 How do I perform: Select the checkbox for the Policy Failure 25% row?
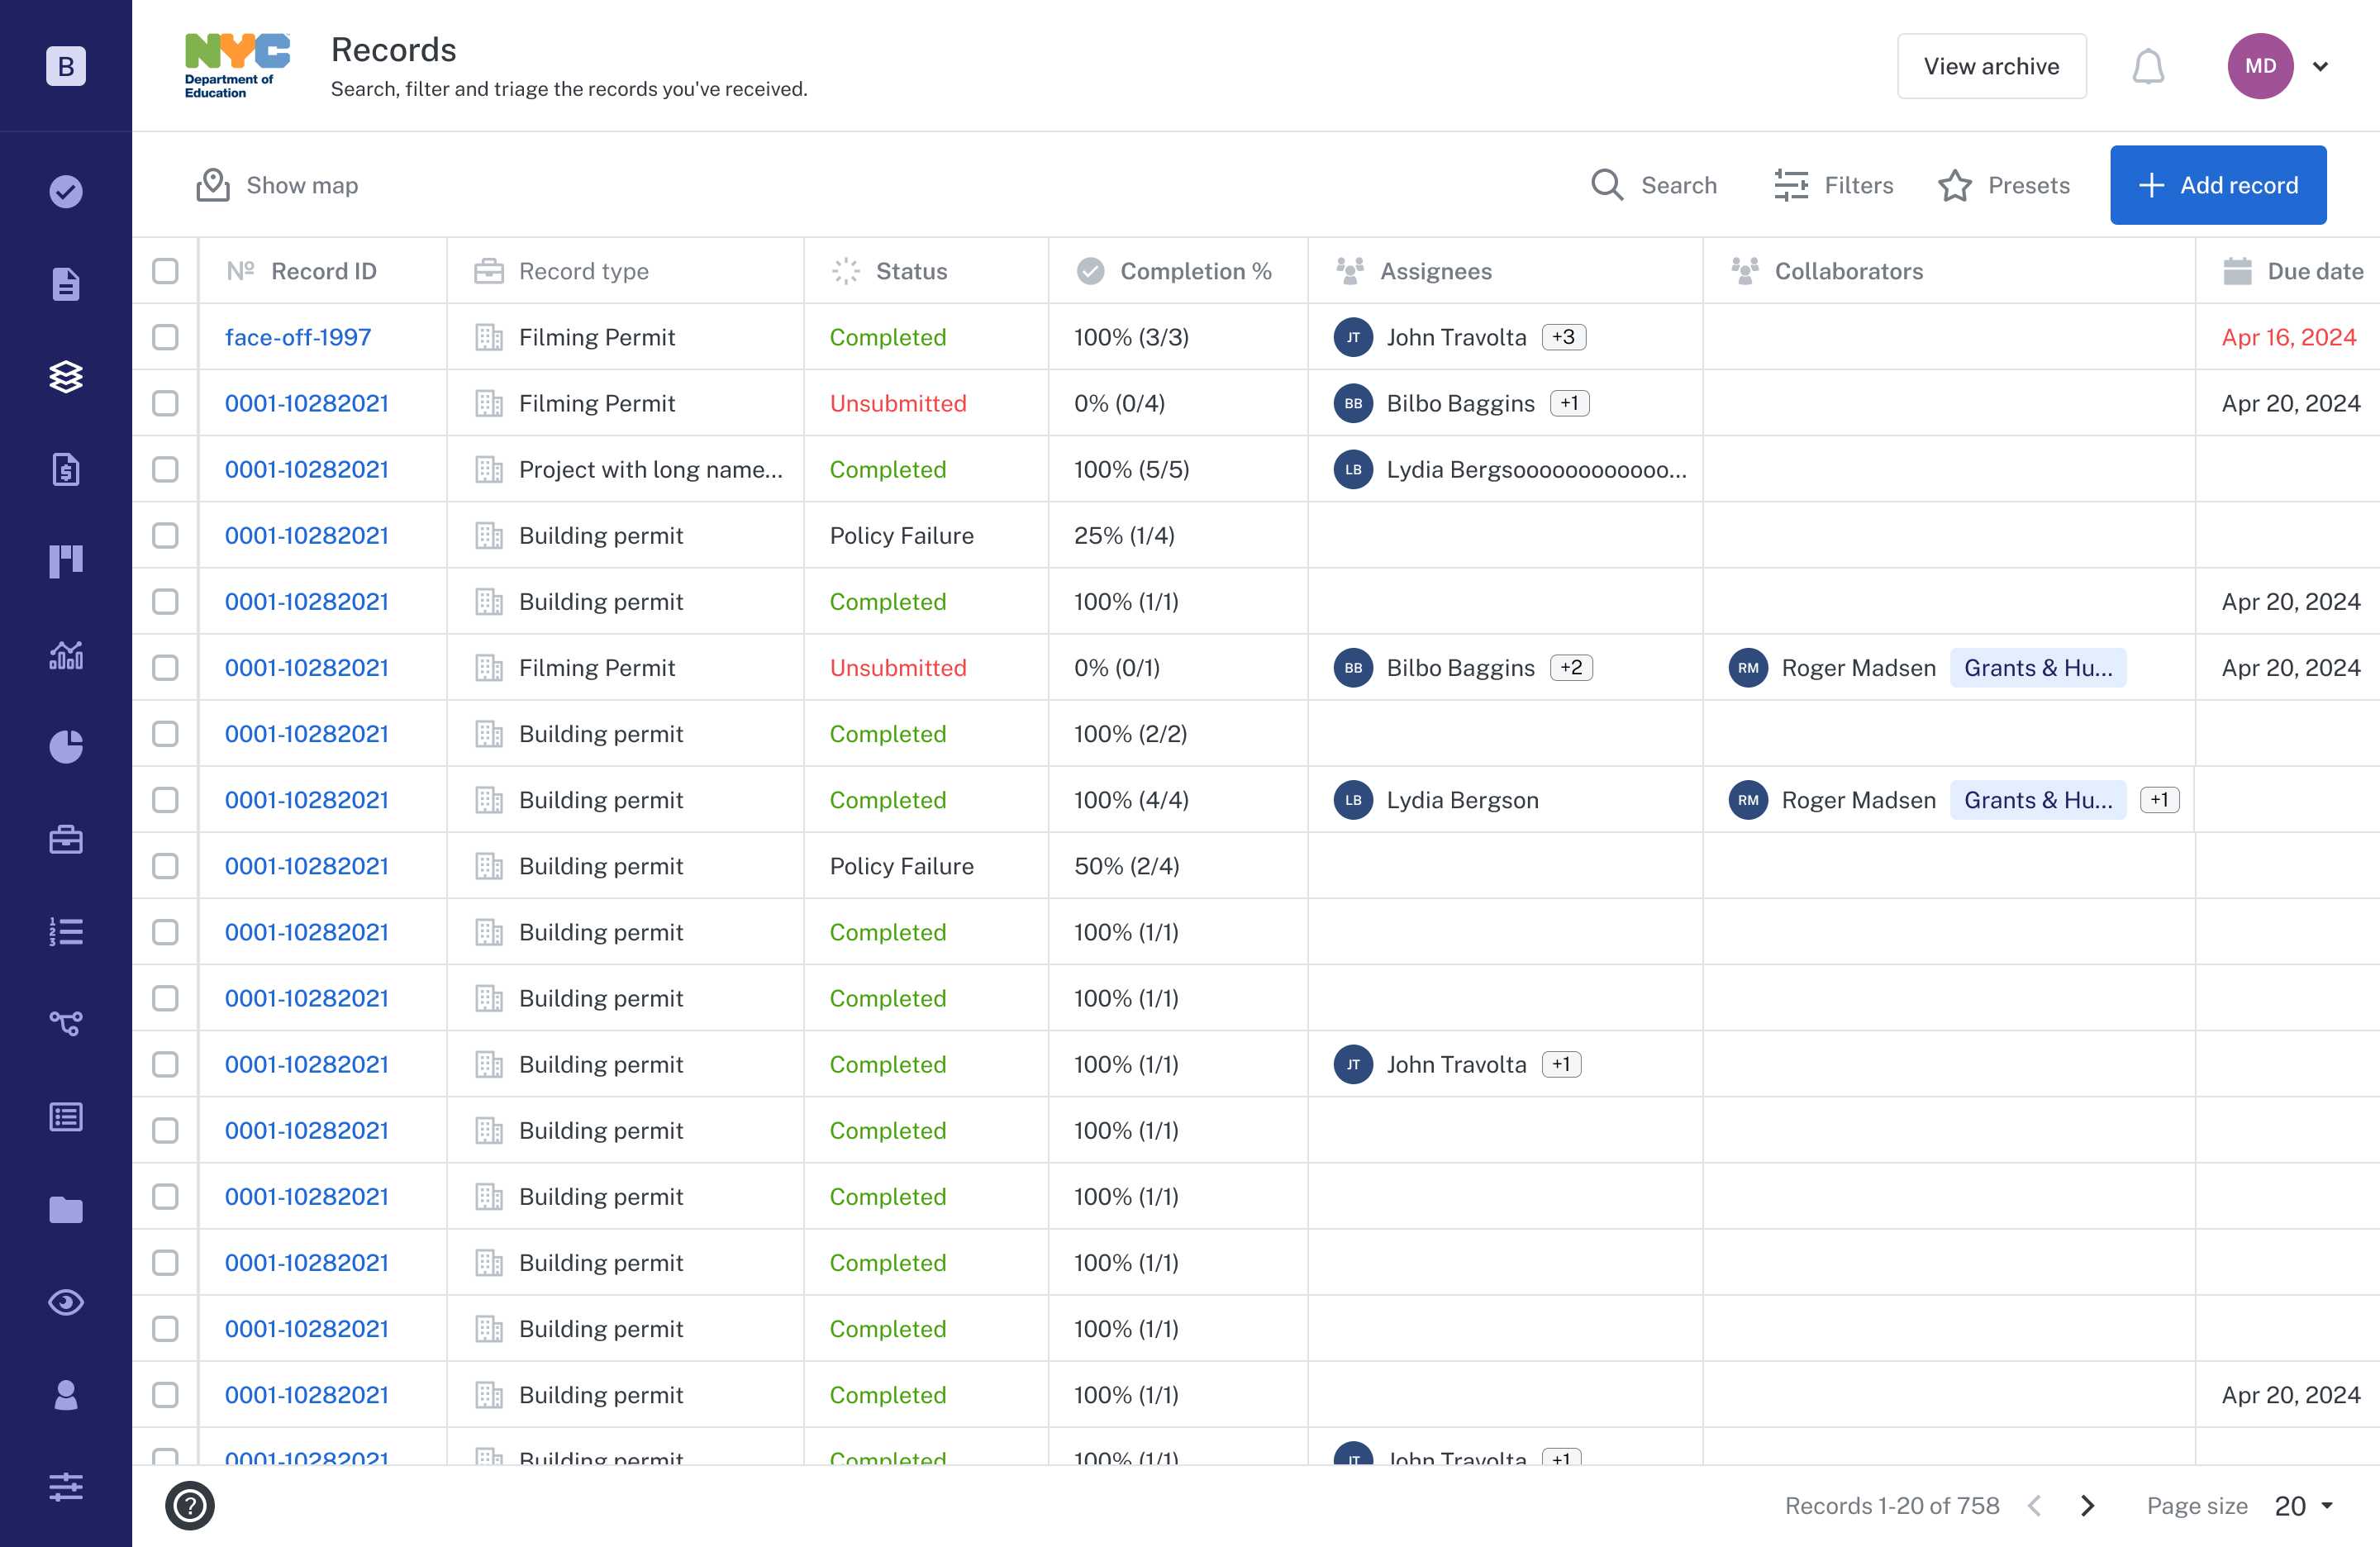(x=165, y=535)
